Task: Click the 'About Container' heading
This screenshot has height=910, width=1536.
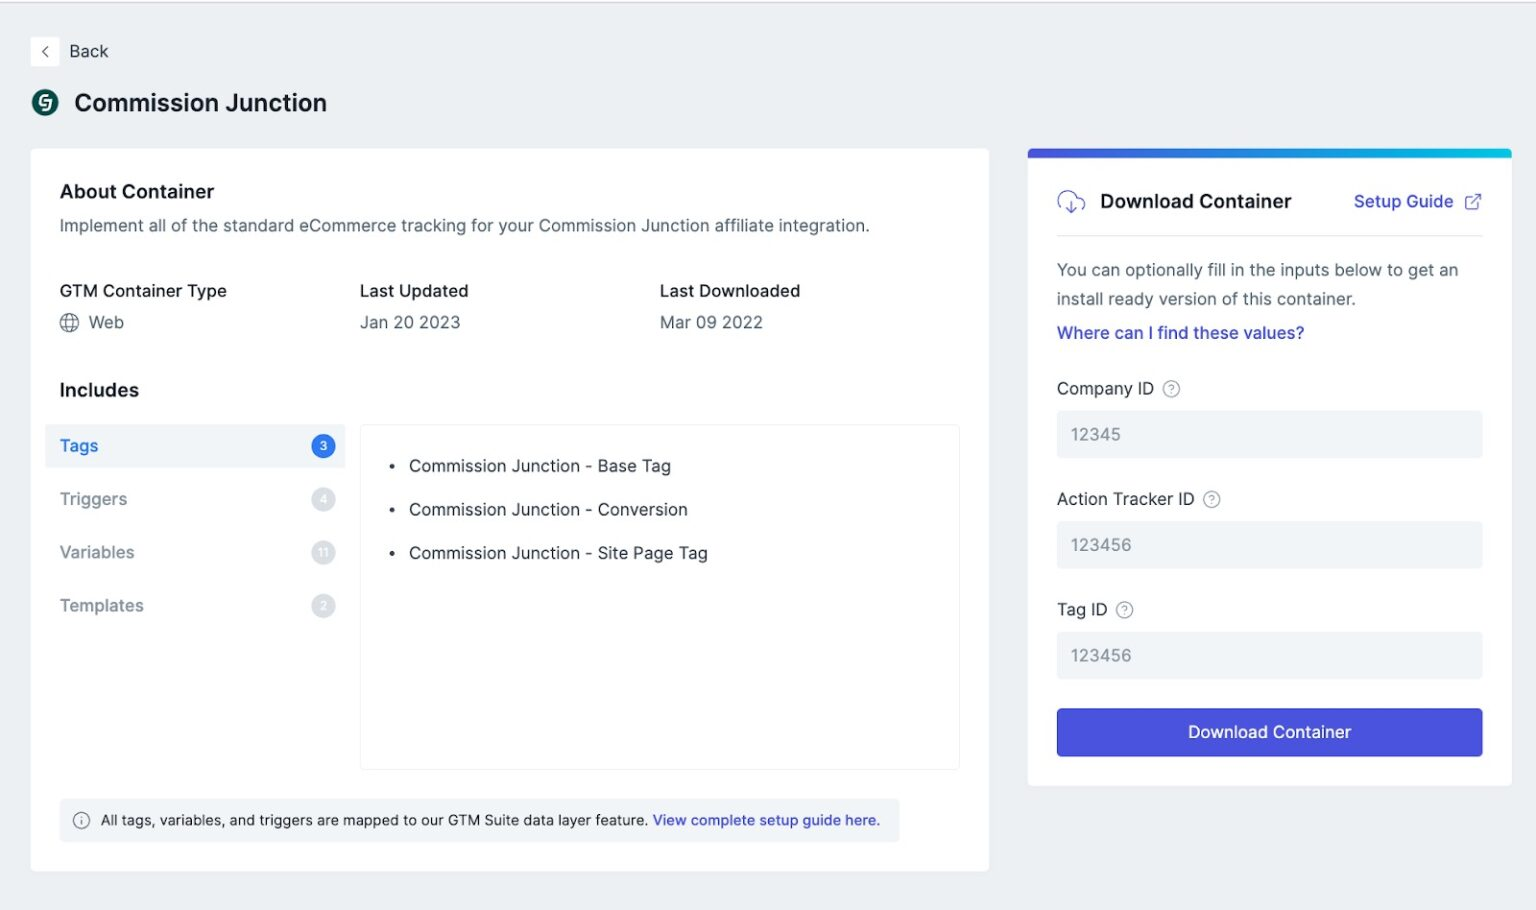Action: click(x=137, y=191)
